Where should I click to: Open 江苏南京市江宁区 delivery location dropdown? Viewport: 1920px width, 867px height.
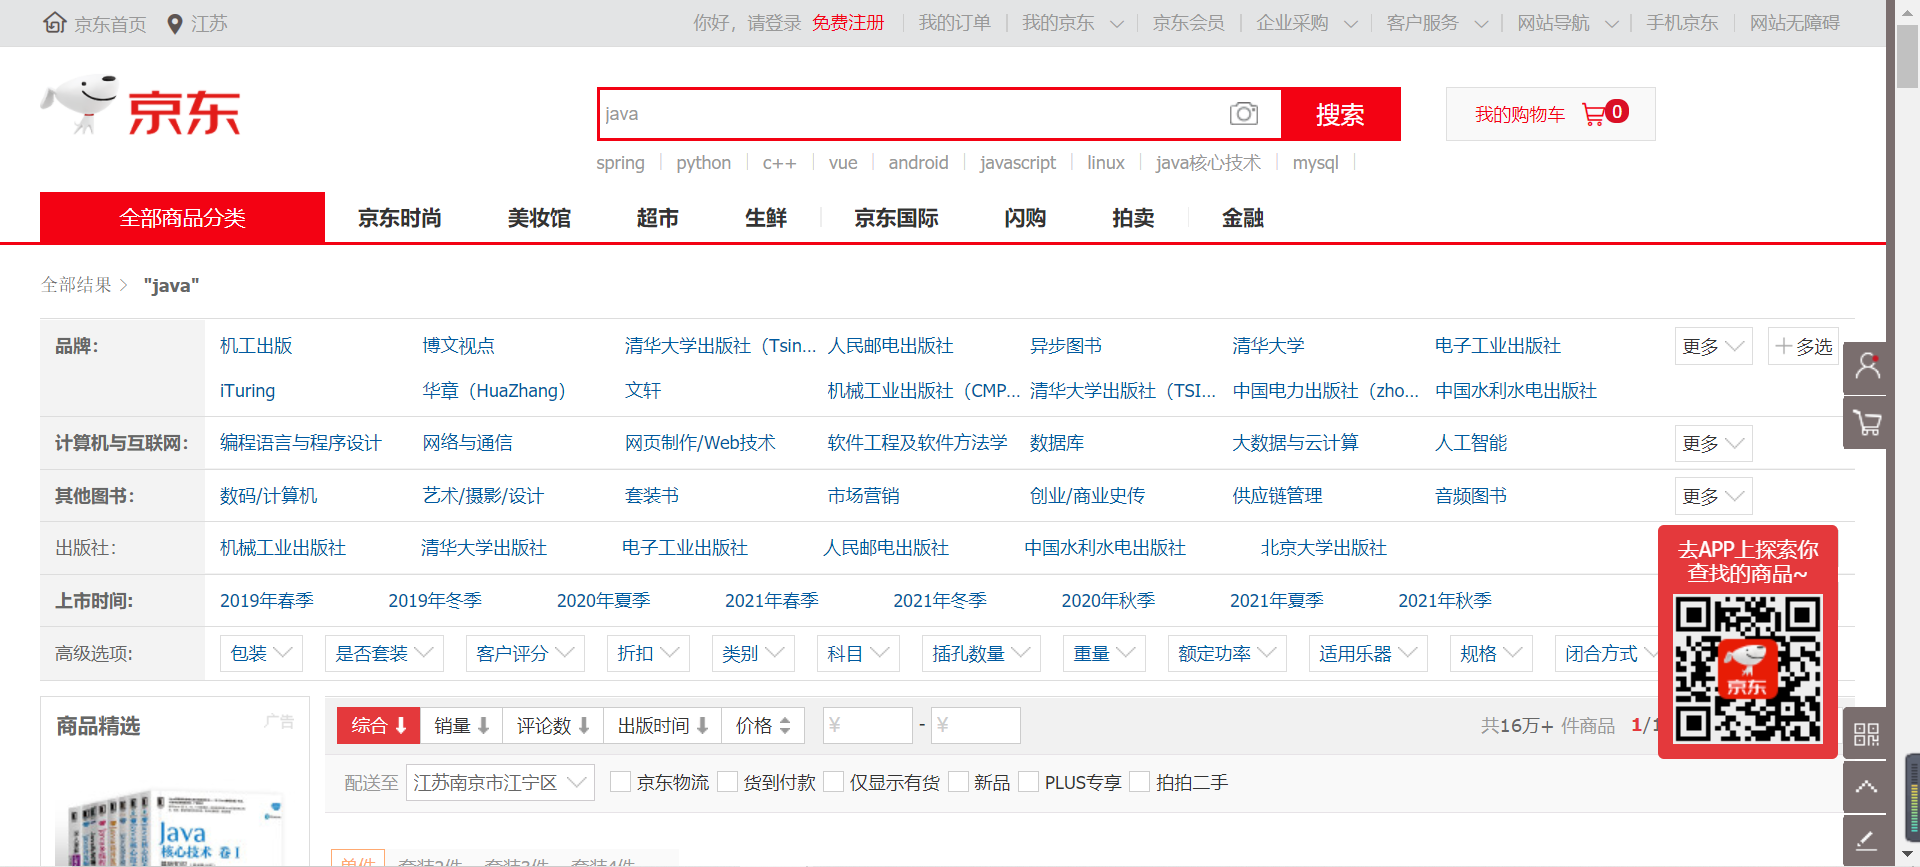(500, 782)
